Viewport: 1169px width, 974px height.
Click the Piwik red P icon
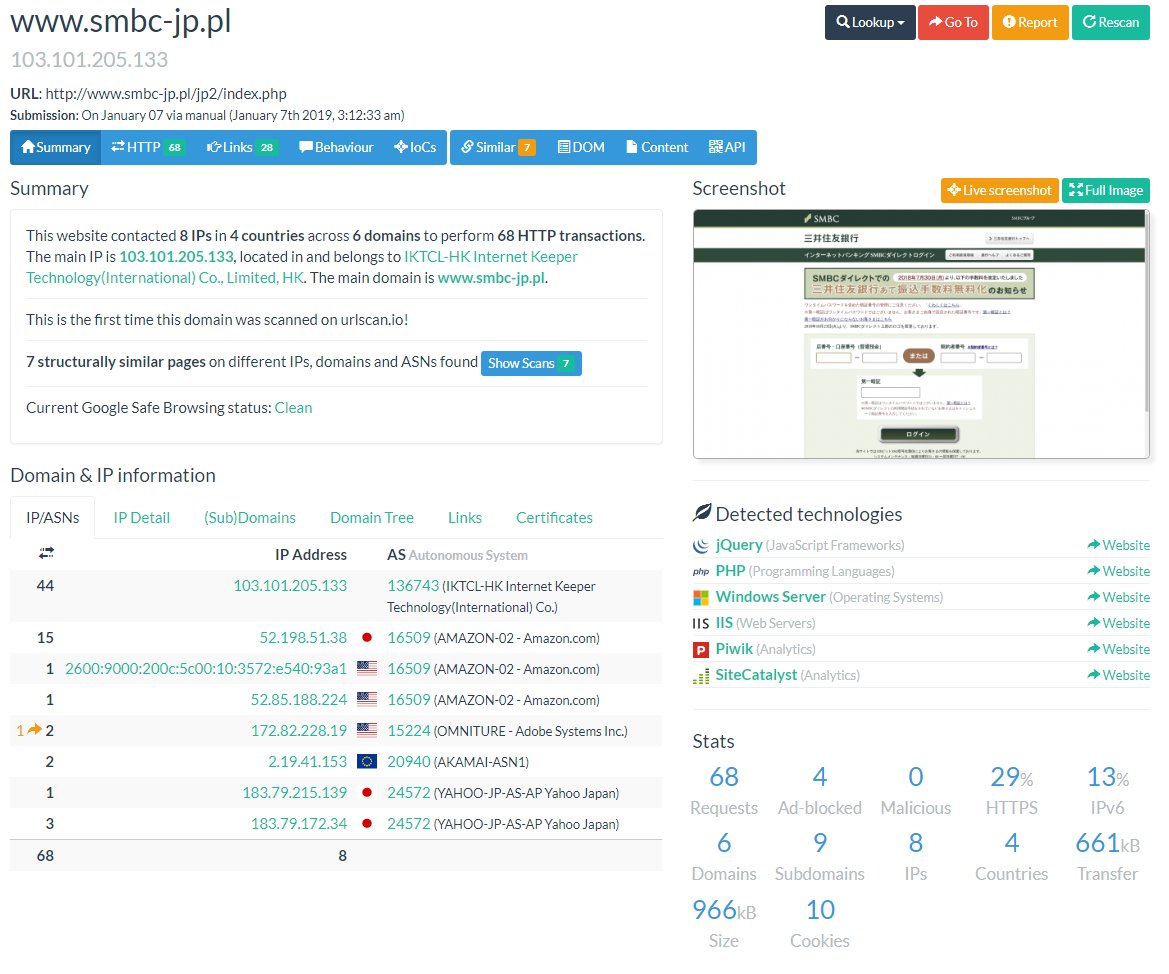[x=701, y=650]
